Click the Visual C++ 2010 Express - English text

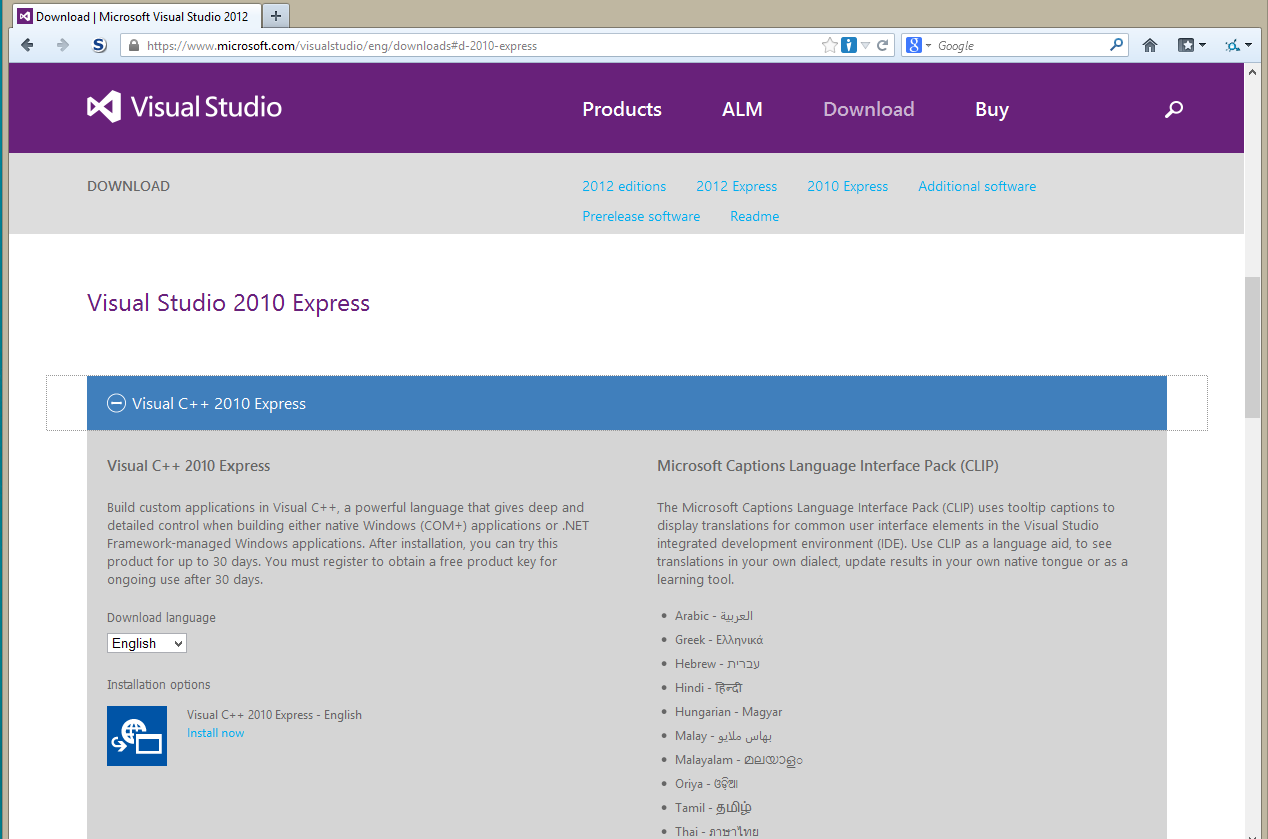click(274, 715)
